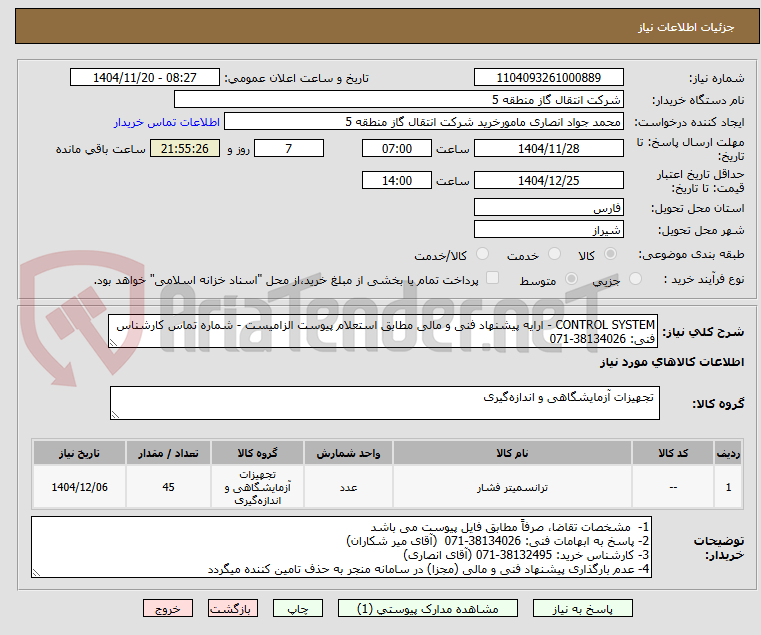This screenshot has width=761, height=635.
Task: Click the تعداد / مقدار column header
Action: click(168, 453)
